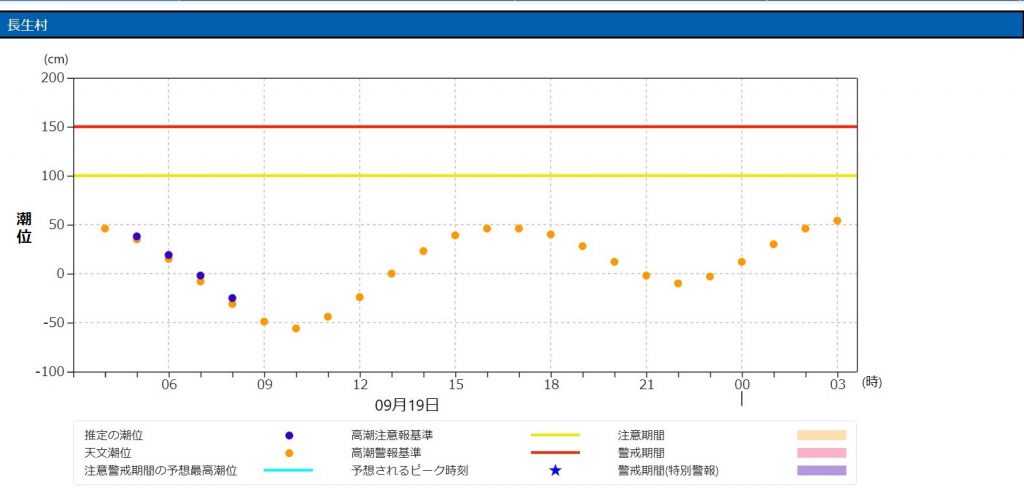Click the 長生村 header title
The image size is (1024, 493).
click(x=26, y=25)
